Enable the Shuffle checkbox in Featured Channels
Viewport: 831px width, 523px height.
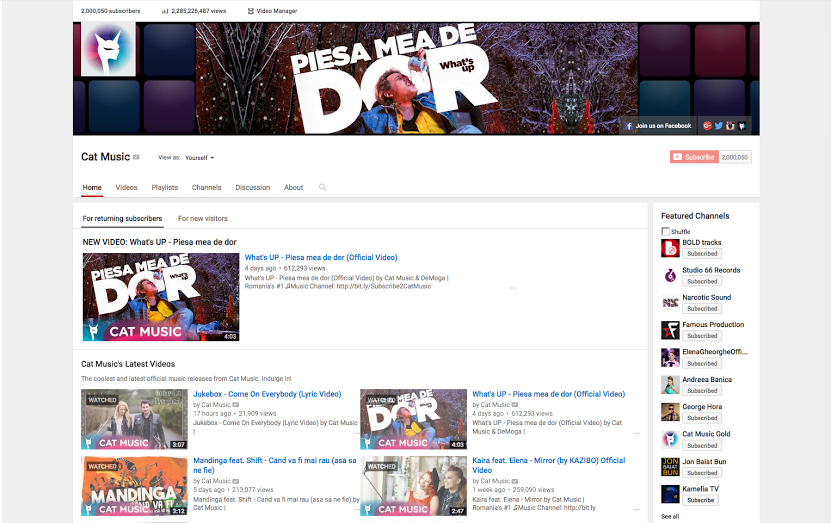tap(666, 231)
